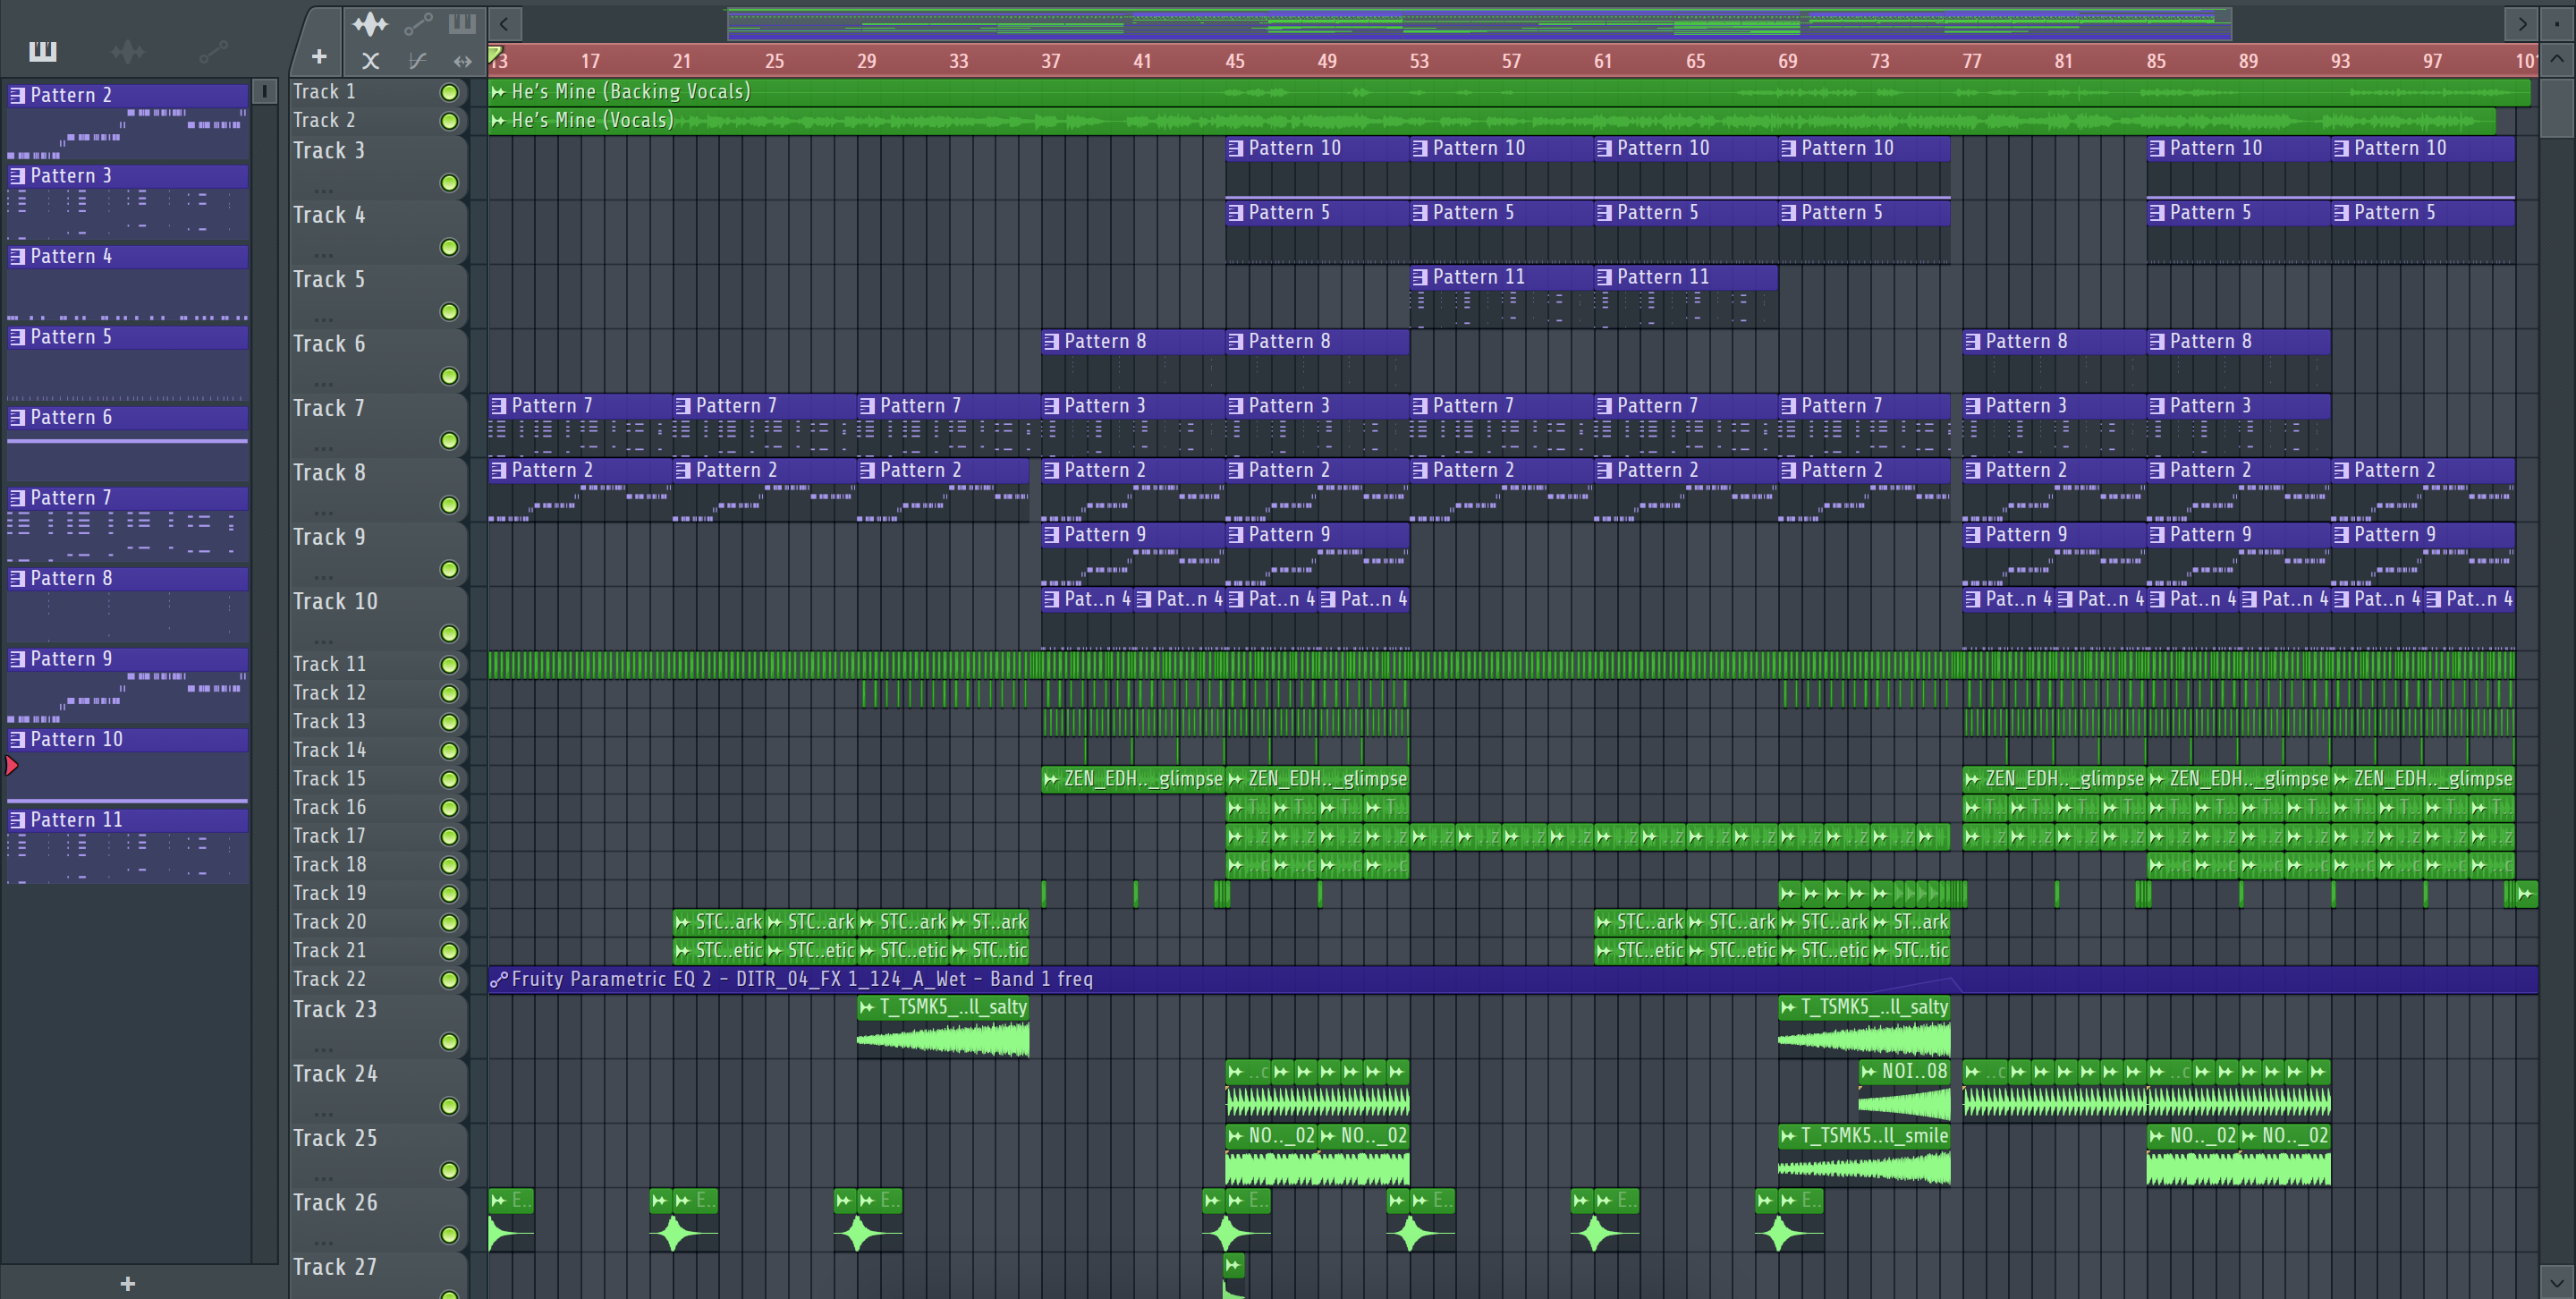Show automation clips in the picker panel

pos(213,51)
